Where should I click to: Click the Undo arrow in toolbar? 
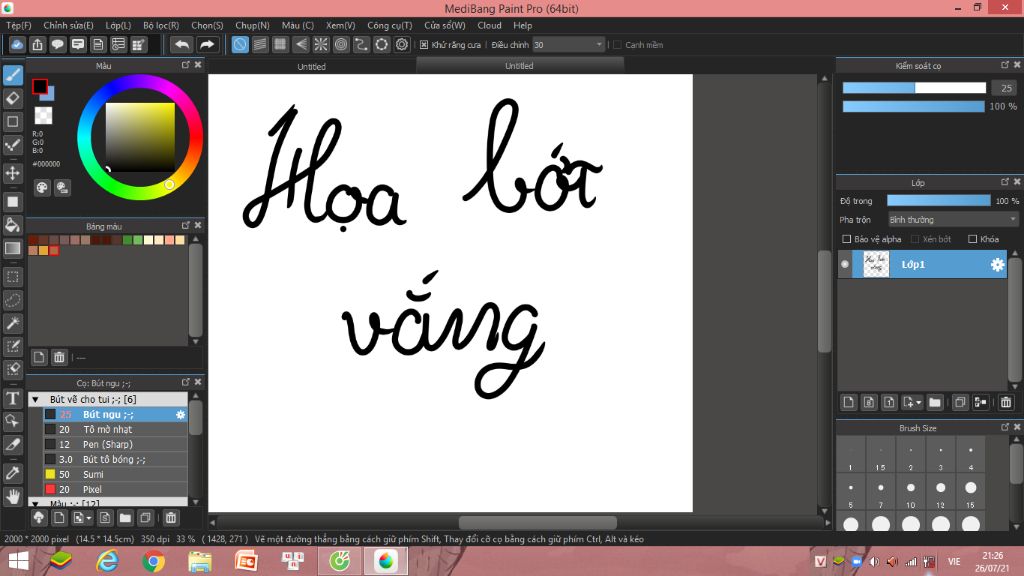coord(182,44)
